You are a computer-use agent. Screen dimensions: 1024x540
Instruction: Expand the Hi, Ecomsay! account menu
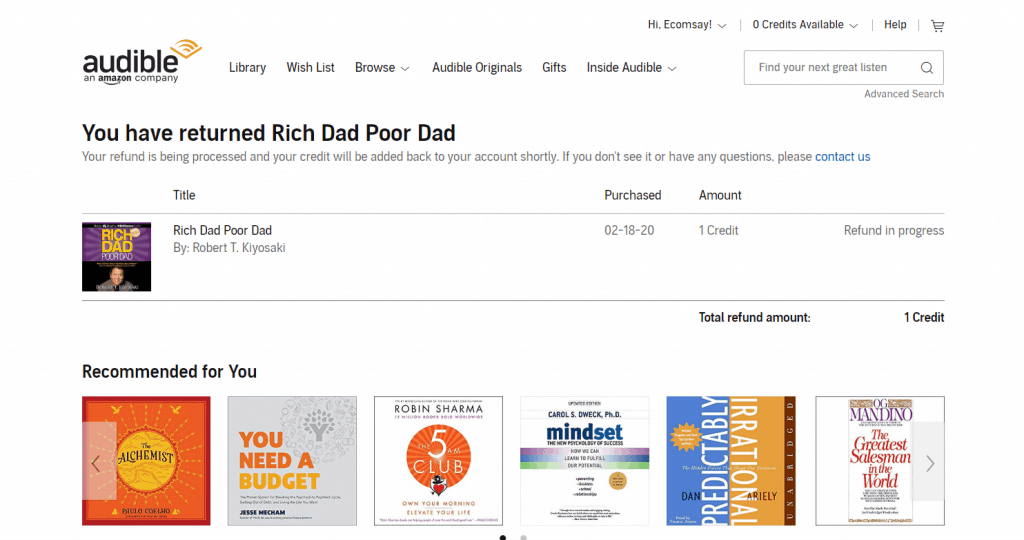tap(686, 25)
